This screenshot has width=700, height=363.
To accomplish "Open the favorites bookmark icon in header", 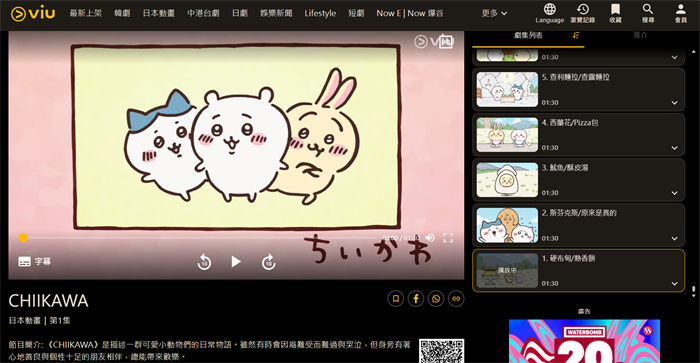I will 615,13.
